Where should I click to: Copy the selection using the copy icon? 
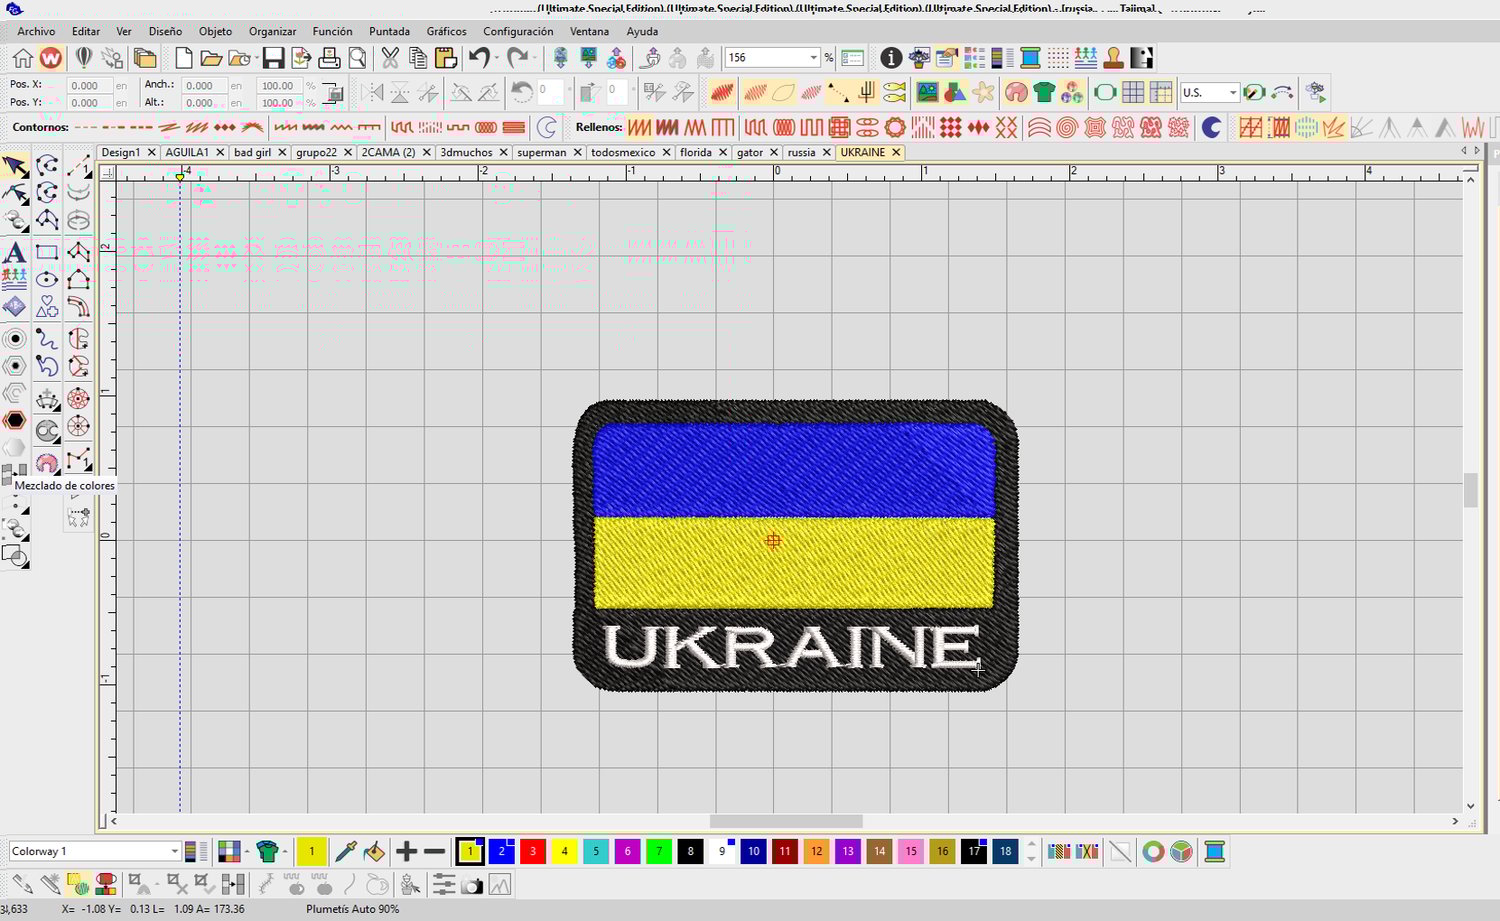(418, 58)
